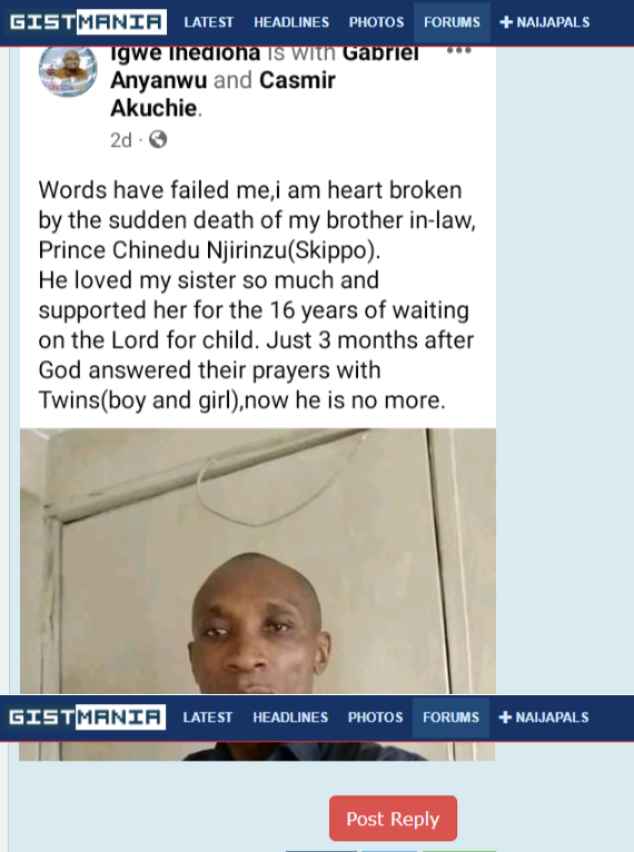Open the Gistmania logo in the top header
The width and height of the screenshot is (634, 852).
[87, 22]
